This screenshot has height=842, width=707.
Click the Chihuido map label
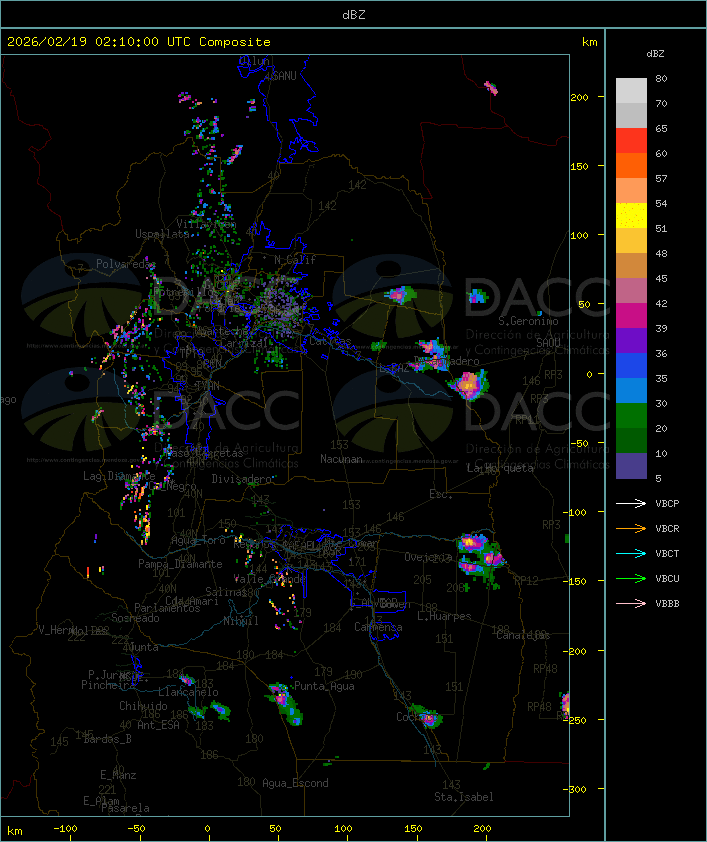[143, 706]
